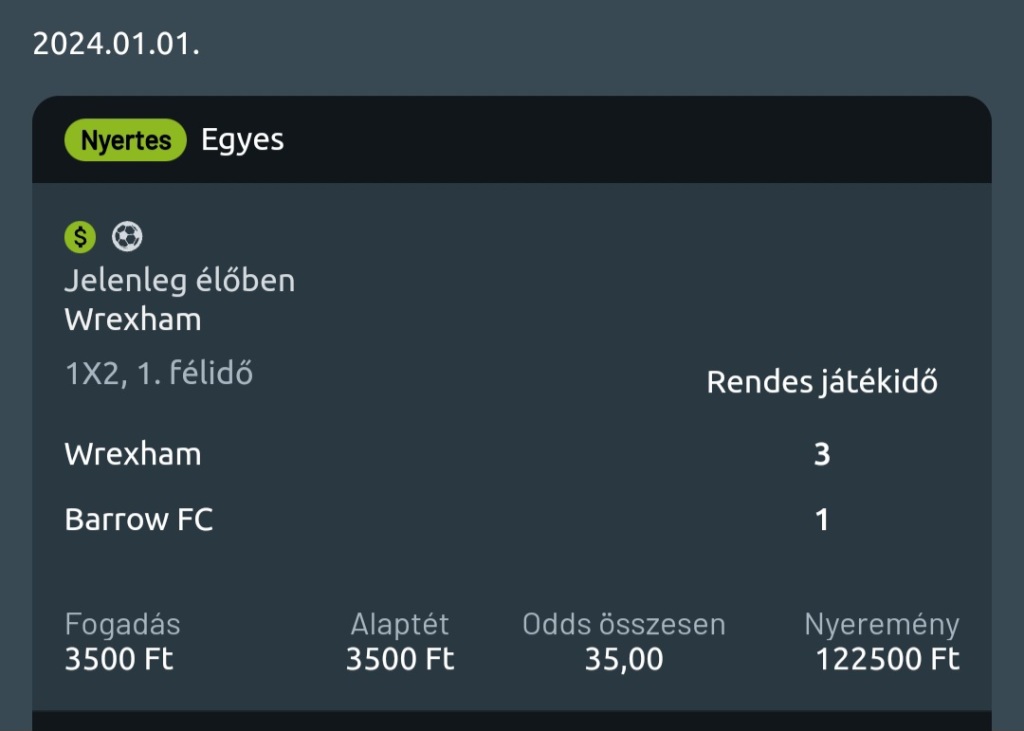Click the green dollar cash-out icon
Screen dimensions: 1024x731
(80, 237)
